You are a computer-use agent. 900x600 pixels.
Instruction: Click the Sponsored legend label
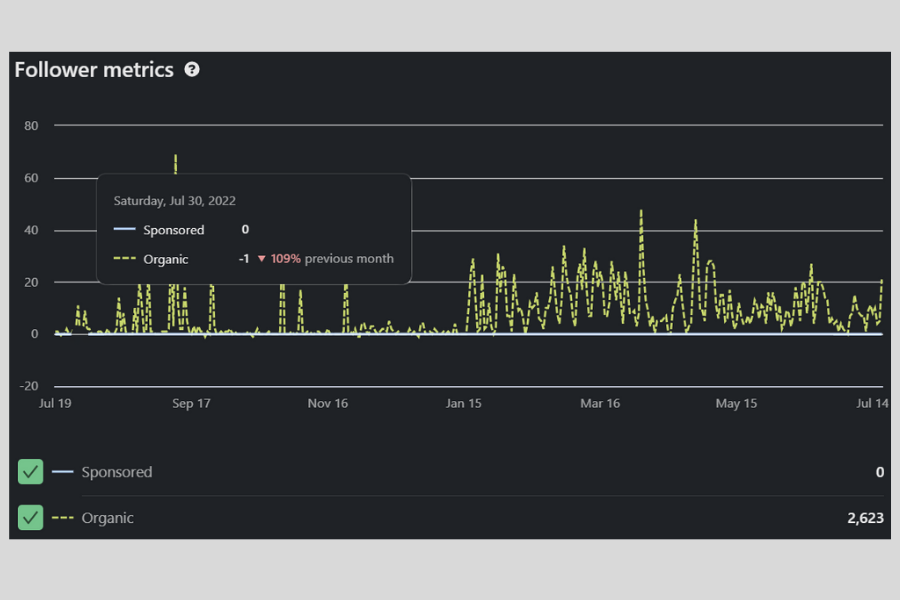pos(117,472)
